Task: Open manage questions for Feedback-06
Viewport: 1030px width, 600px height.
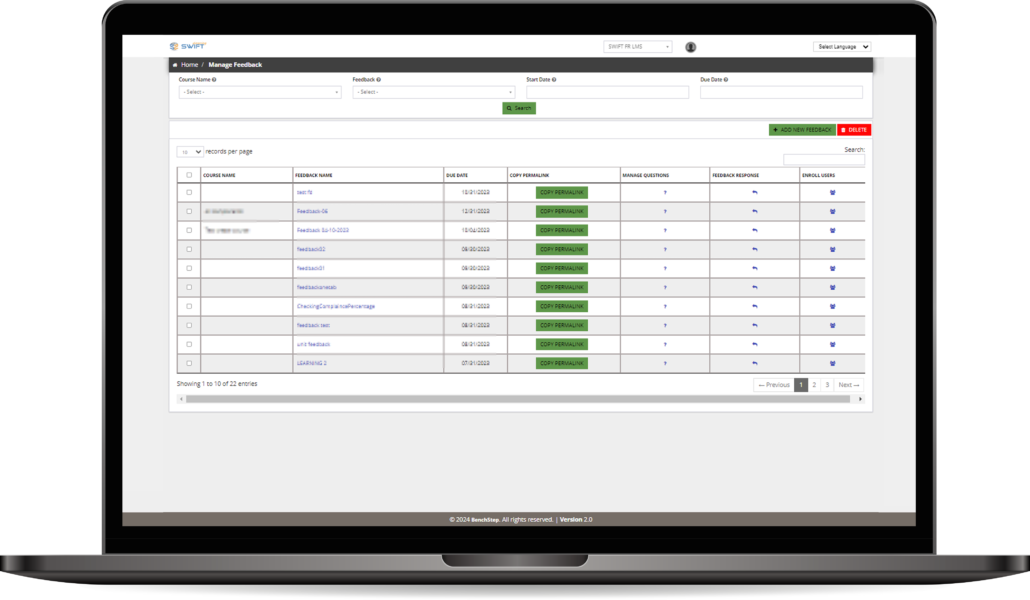Action: point(665,212)
